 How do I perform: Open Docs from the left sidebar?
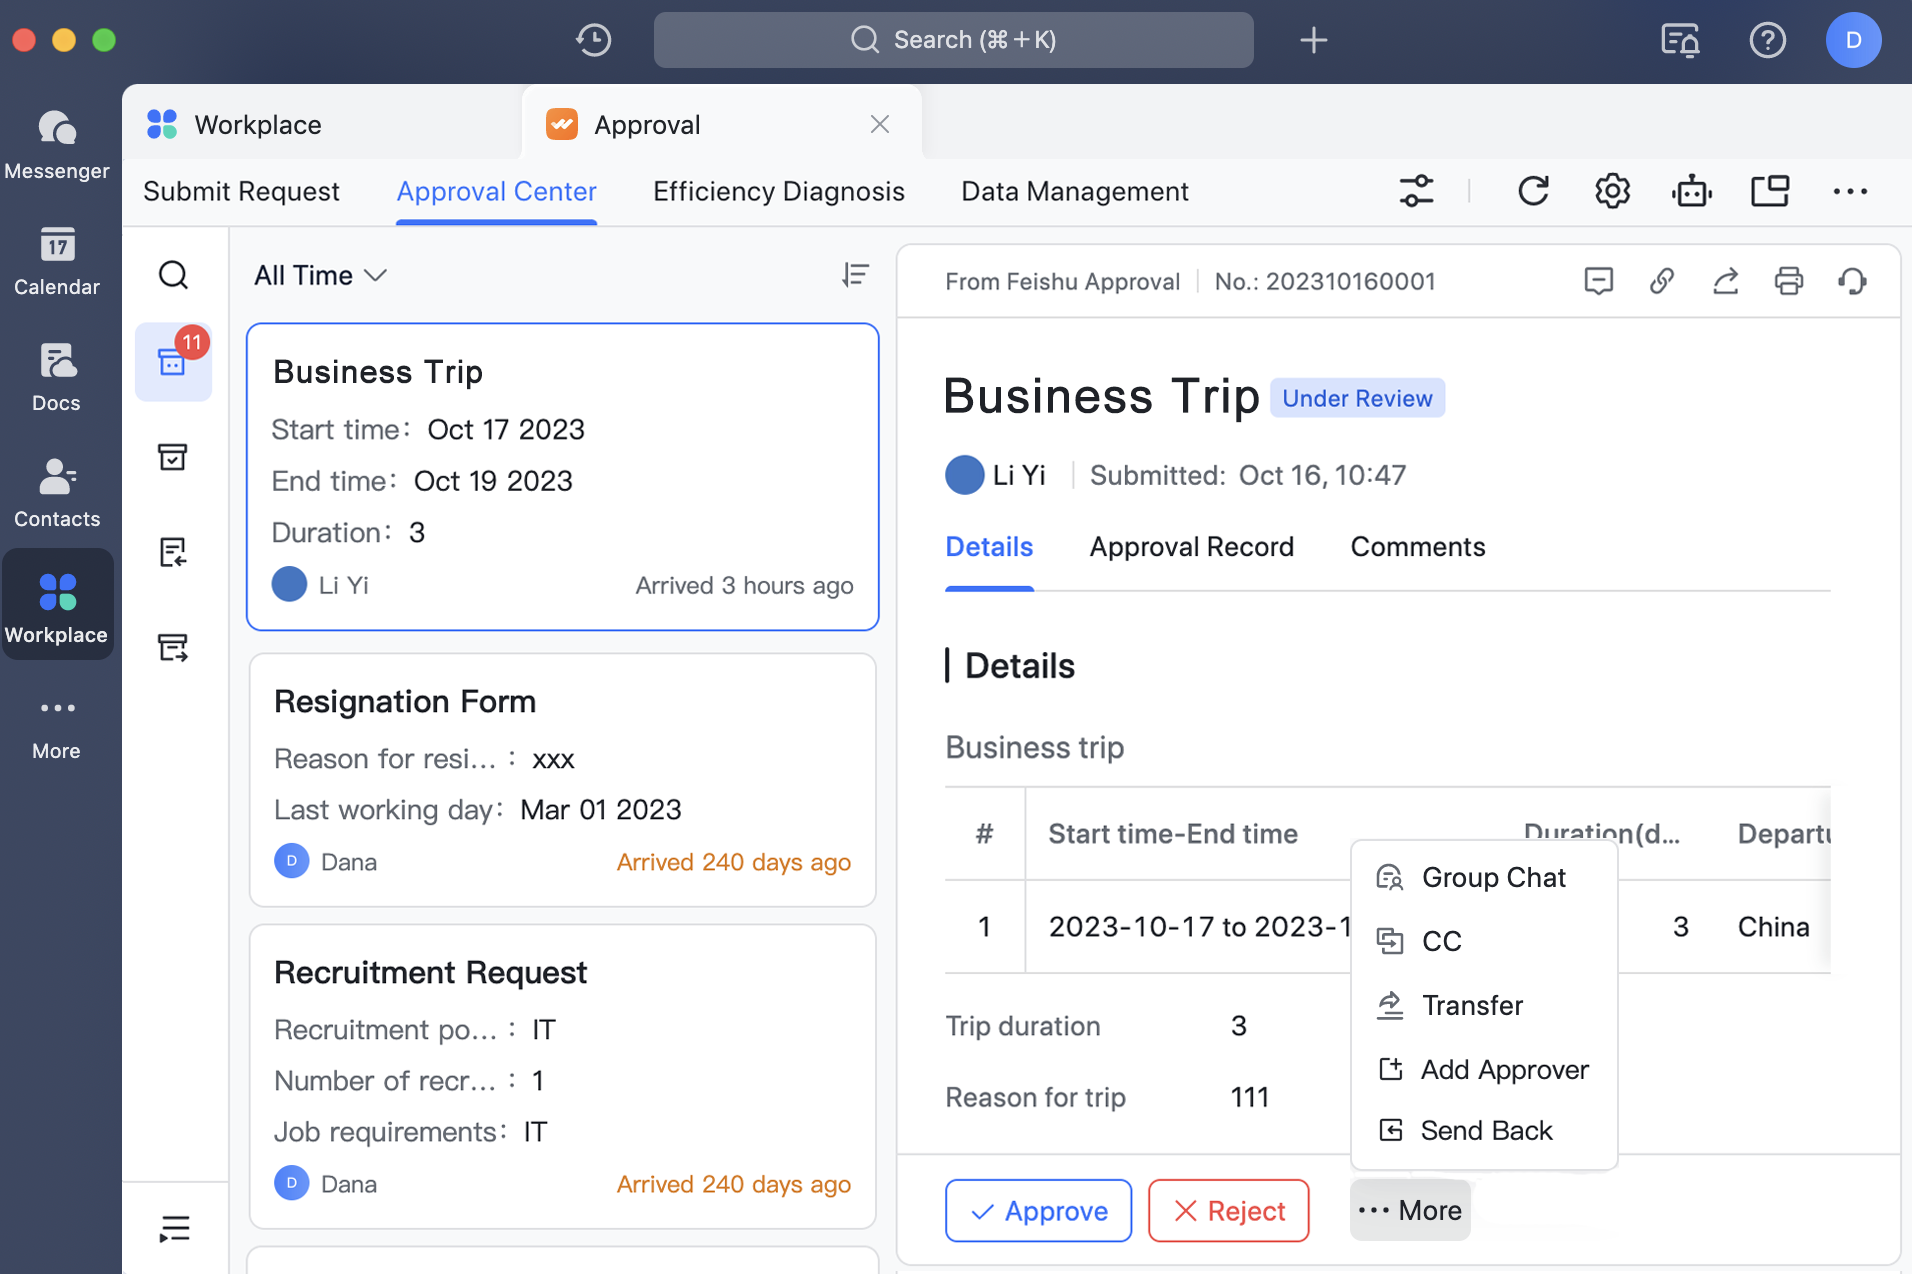(x=56, y=378)
